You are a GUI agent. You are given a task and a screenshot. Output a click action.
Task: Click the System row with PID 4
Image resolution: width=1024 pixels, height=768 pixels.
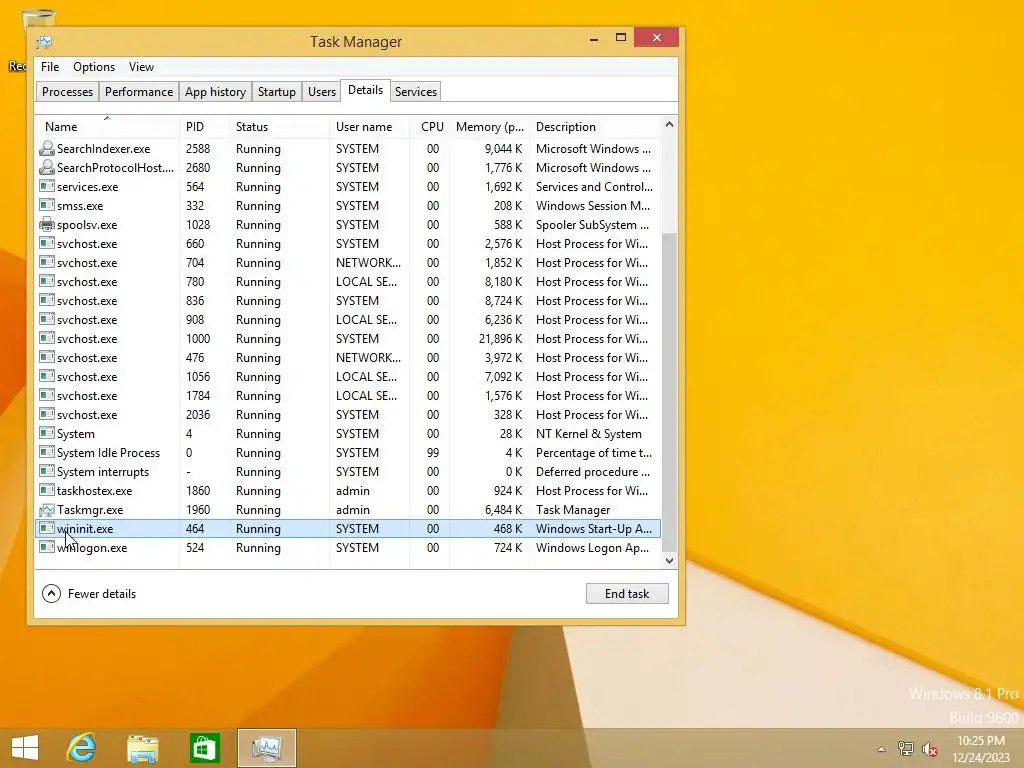tap(348, 434)
